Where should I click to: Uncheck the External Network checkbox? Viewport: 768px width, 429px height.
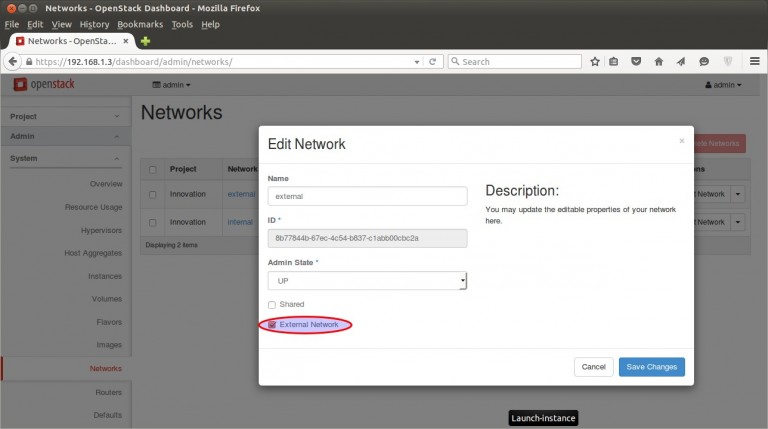pyautogui.click(x=272, y=325)
